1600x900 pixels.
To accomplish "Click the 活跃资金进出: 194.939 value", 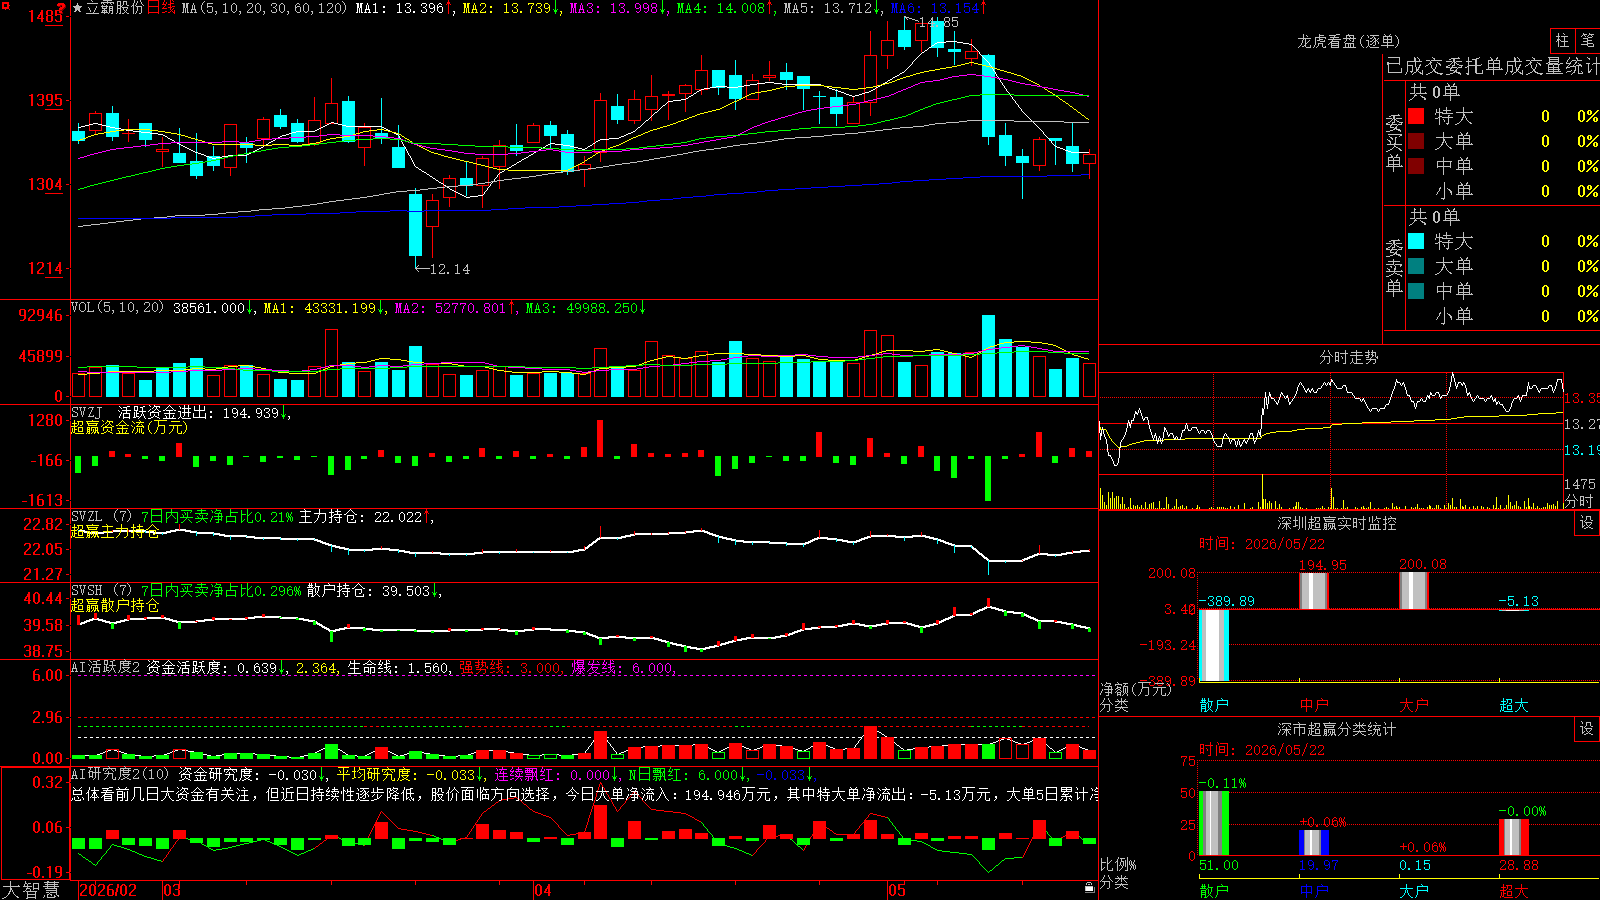I will pyautogui.click(x=198, y=413).
